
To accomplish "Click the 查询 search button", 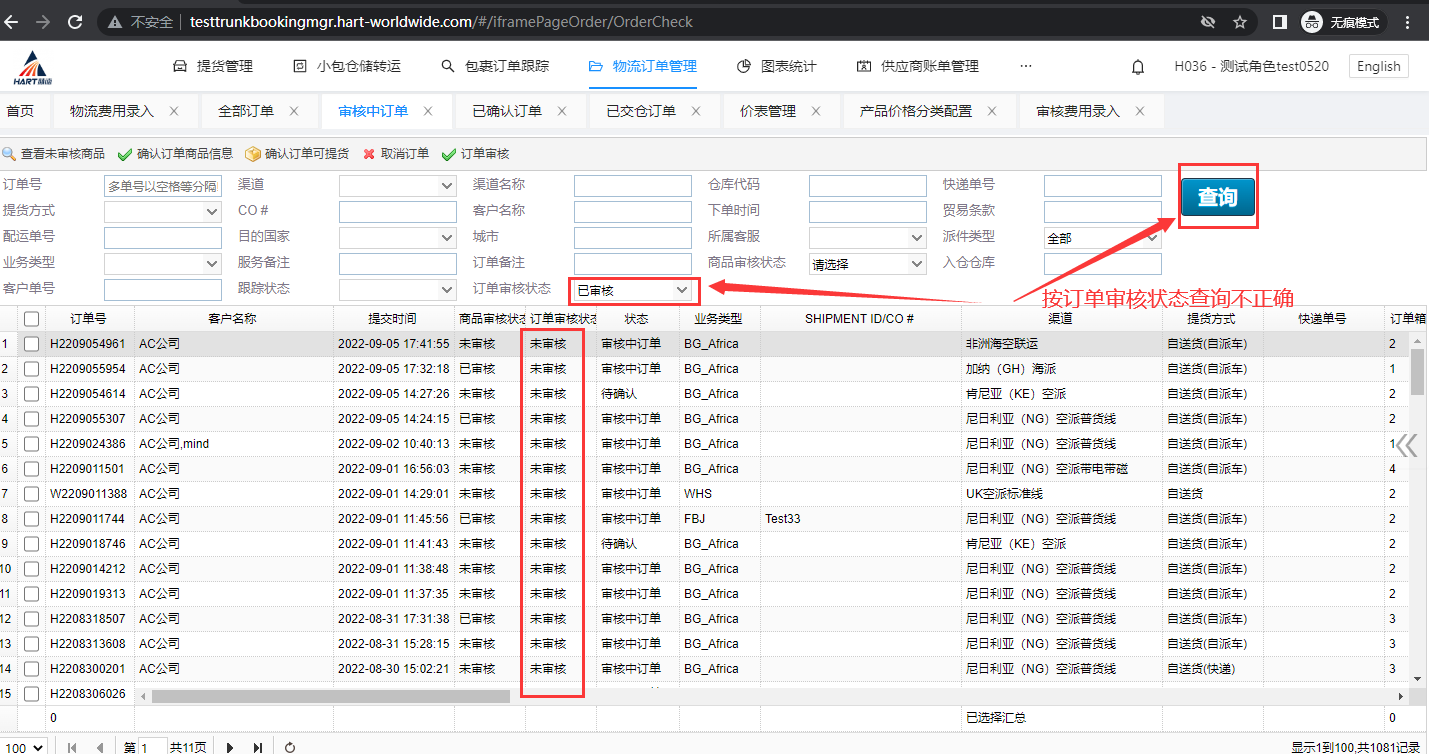I will click(1217, 197).
